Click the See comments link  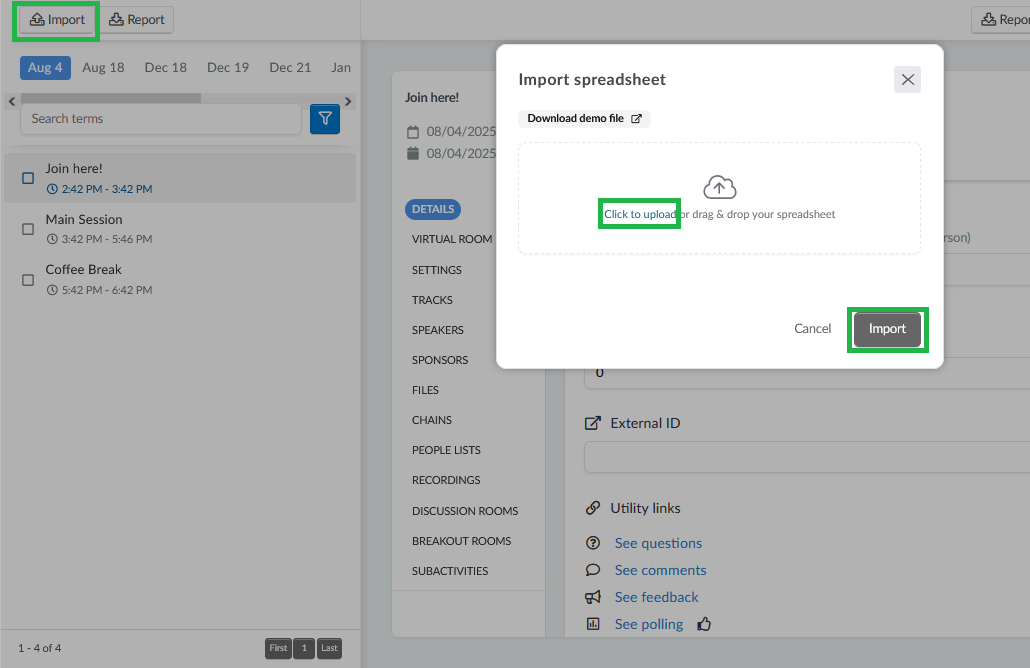coord(660,570)
